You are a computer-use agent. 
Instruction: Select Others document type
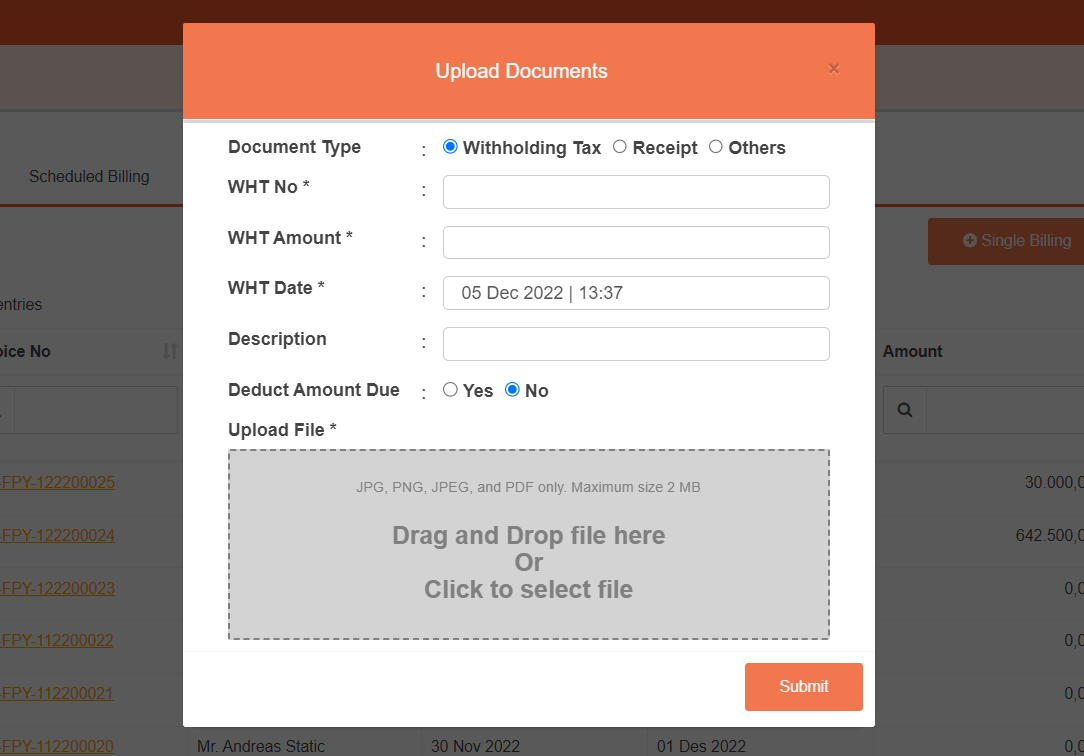[x=716, y=147]
